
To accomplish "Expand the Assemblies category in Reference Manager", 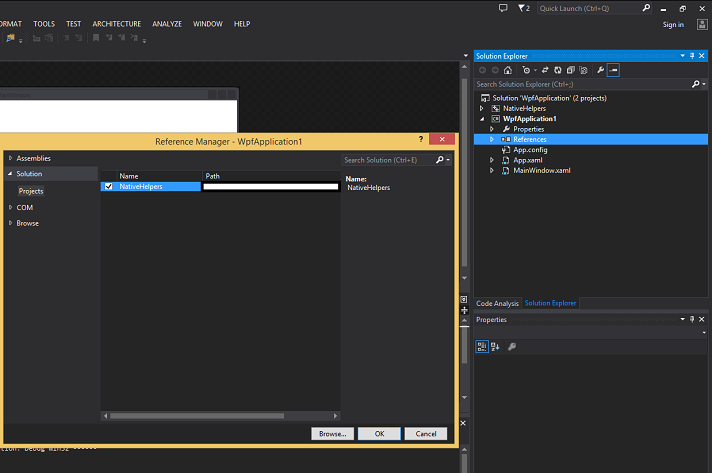I will pos(10,158).
